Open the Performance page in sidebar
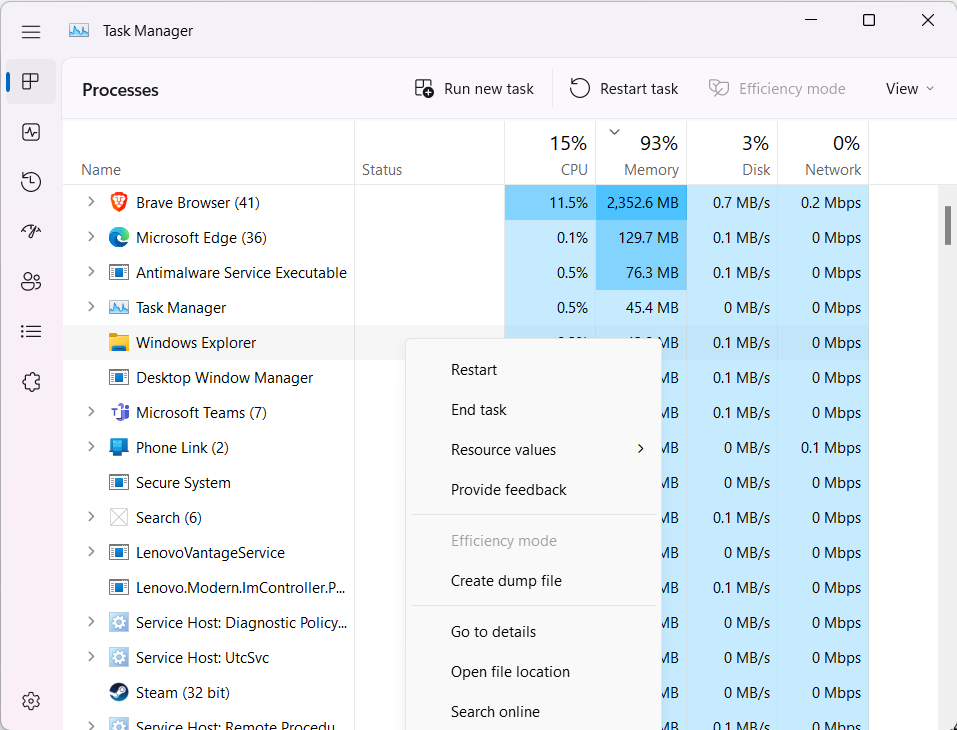 click(31, 132)
